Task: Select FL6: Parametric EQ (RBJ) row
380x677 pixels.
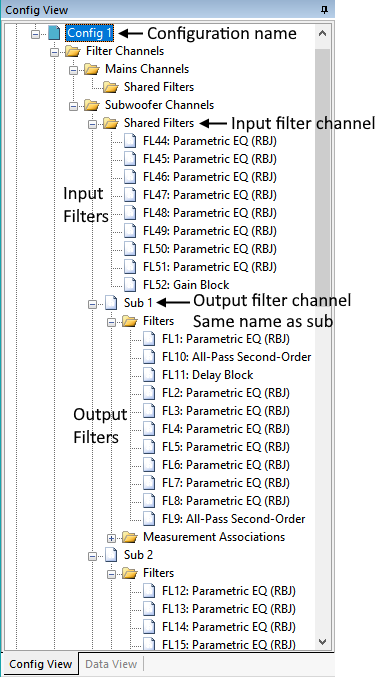Action: [225, 465]
